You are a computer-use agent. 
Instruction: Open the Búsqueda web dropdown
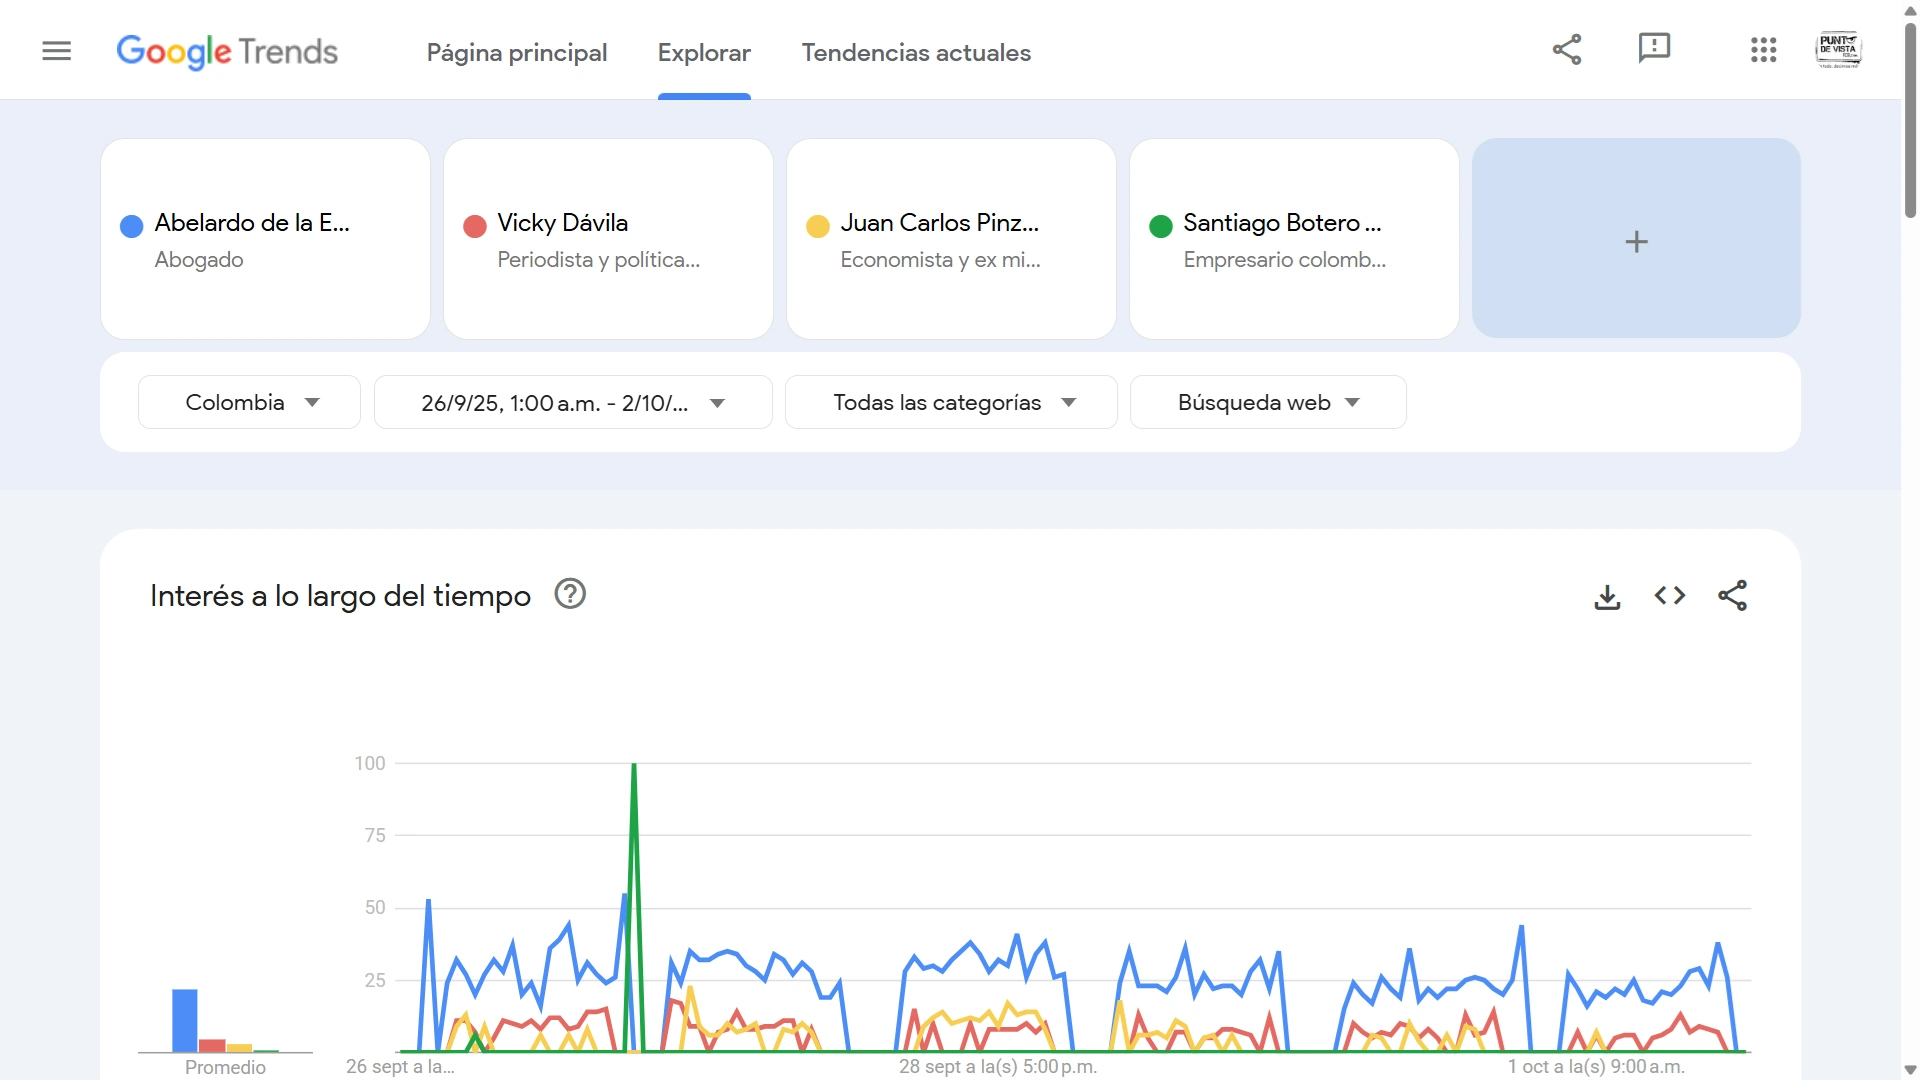click(x=1267, y=402)
